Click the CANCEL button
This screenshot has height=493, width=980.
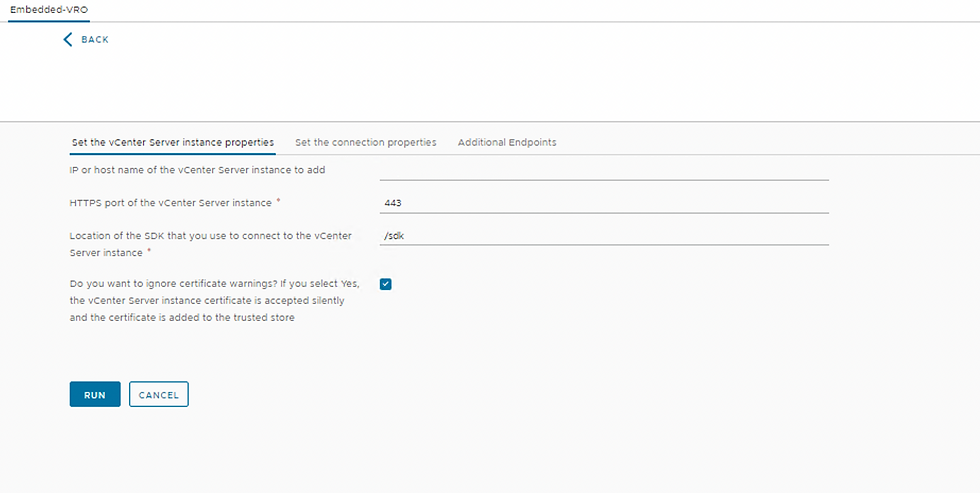tap(159, 395)
